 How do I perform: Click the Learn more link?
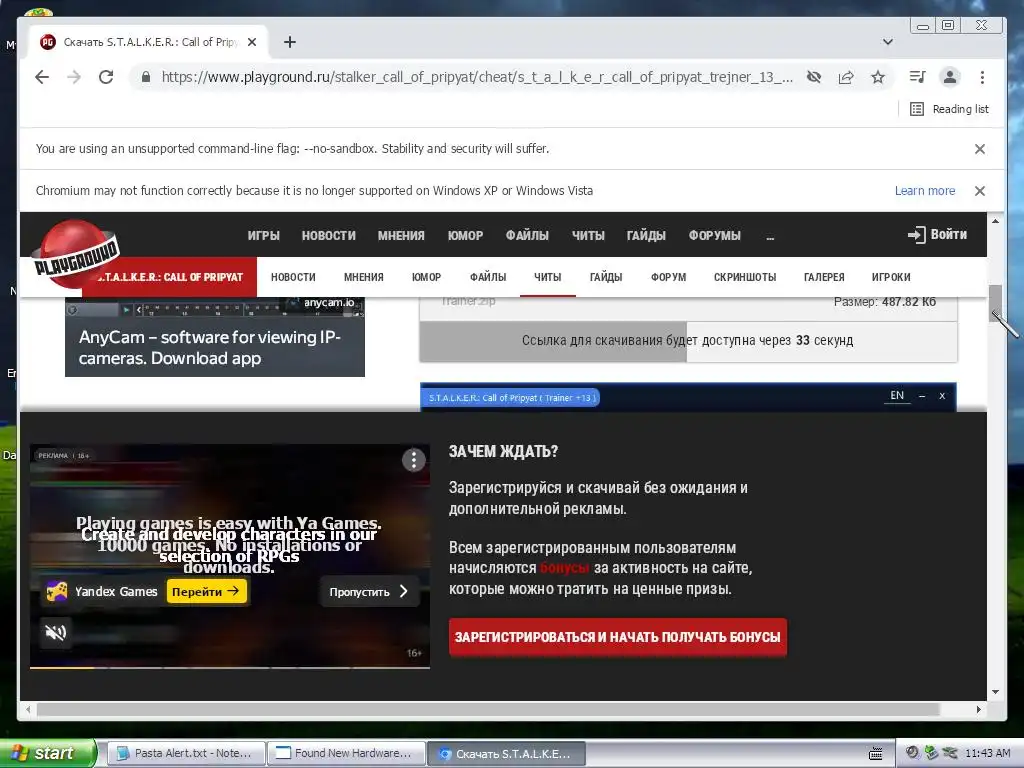[x=925, y=191]
